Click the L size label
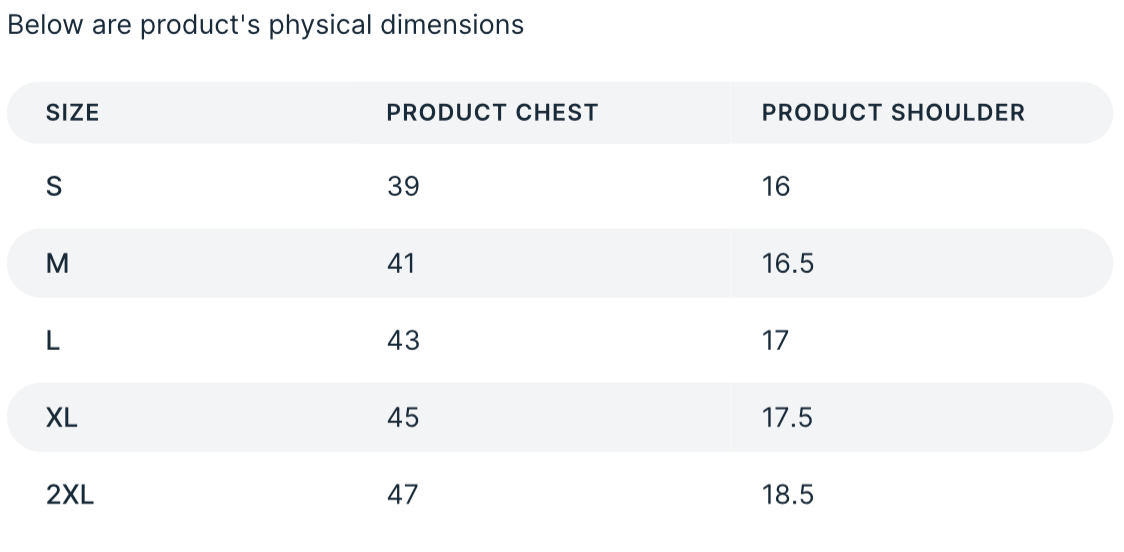 click(x=53, y=341)
